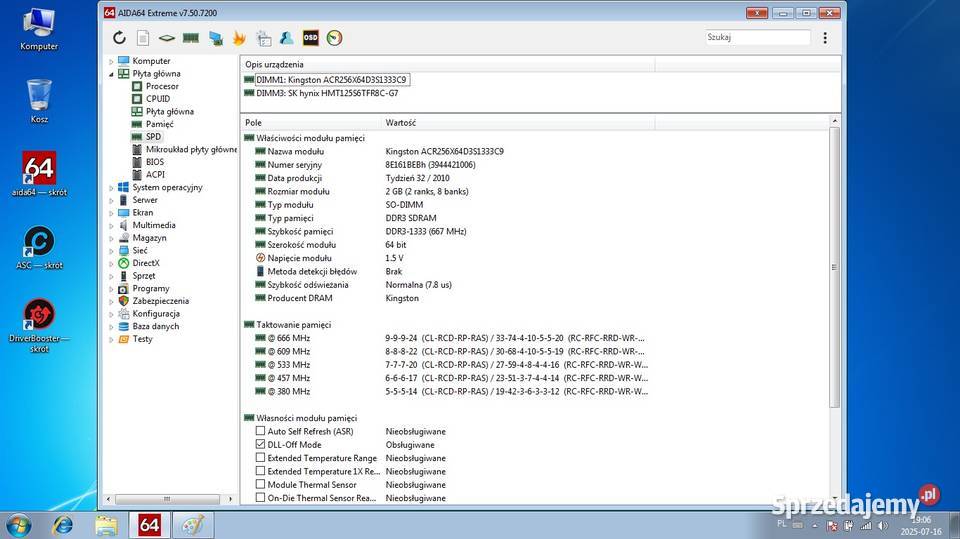Select Pamięć in the tree
This screenshot has height=539, width=960.
[x=159, y=124]
